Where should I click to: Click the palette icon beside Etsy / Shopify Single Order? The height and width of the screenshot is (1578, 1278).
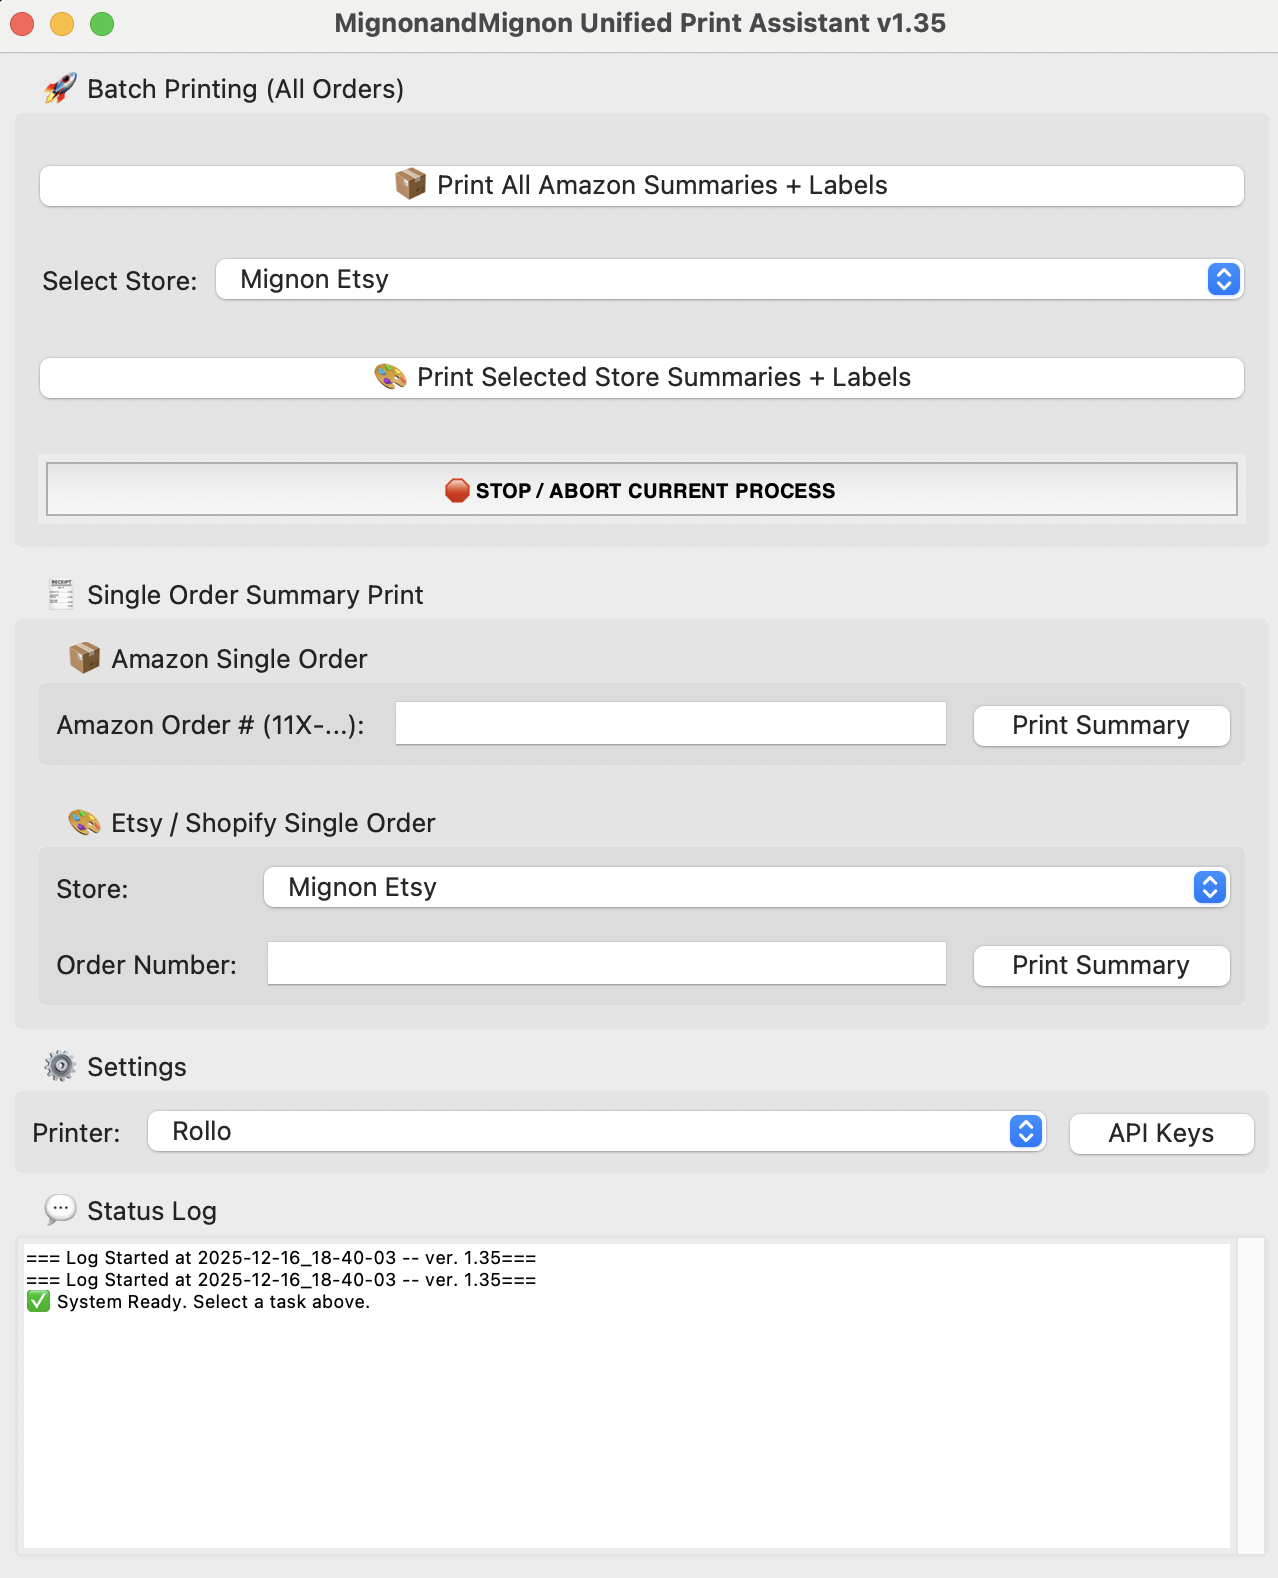84,822
